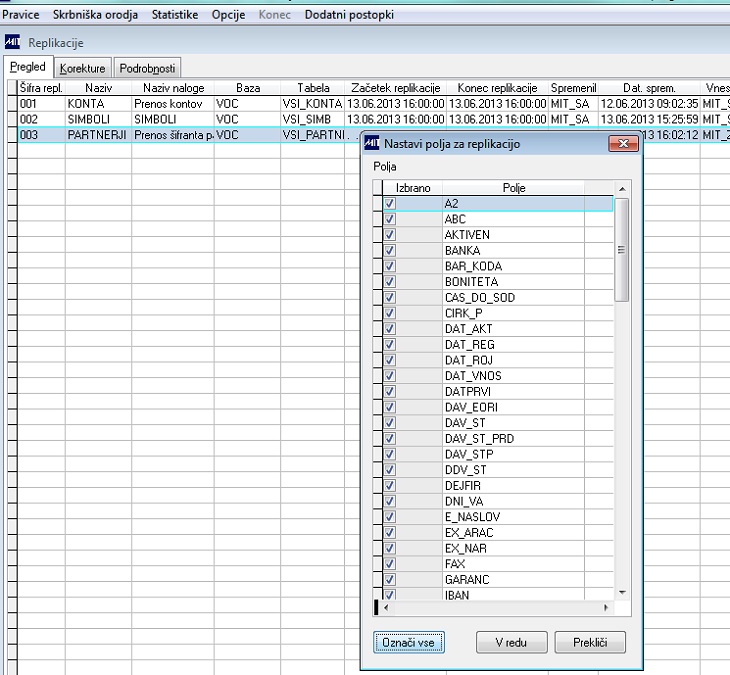Click the Označi vse button
The height and width of the screenshot is (675, 730).
pyautogui.click(x=408, y=642)
